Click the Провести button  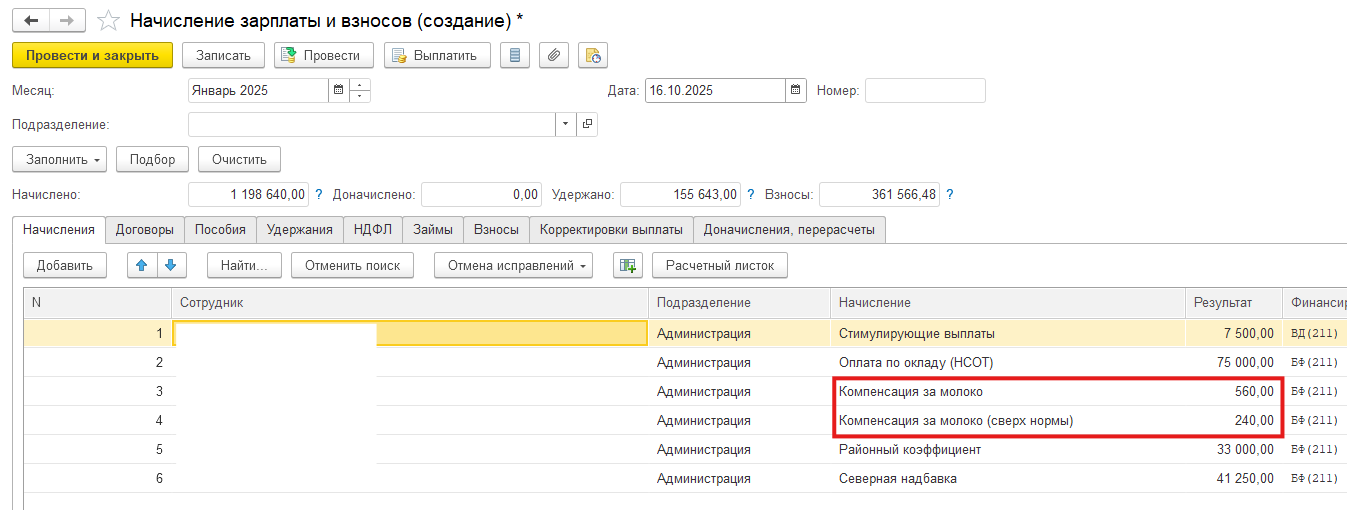pos(324,55)
